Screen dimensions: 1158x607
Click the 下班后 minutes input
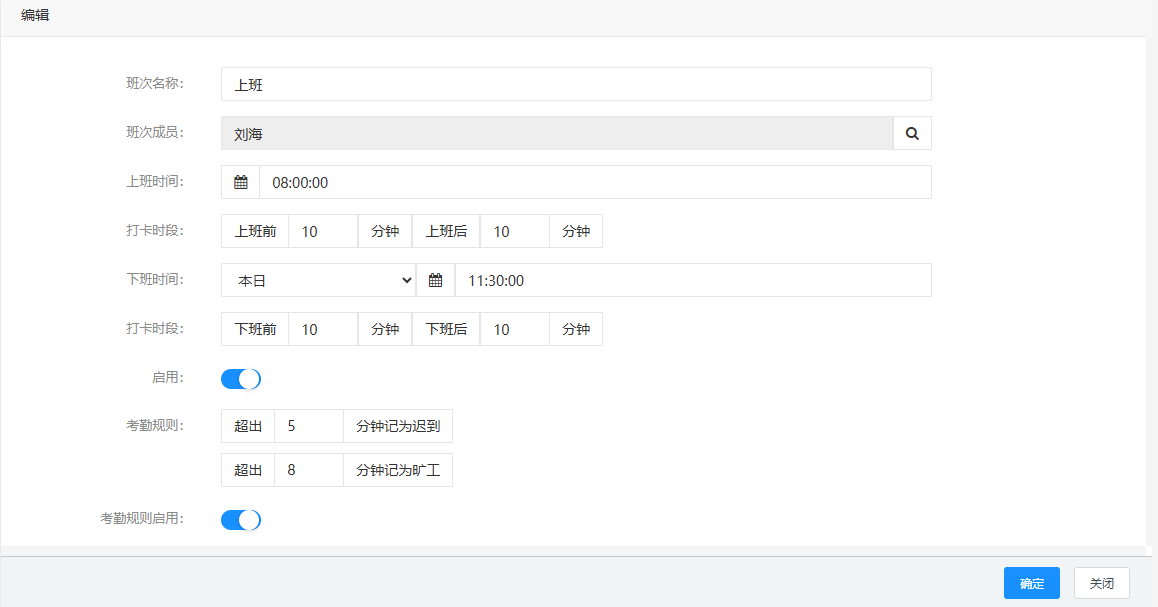click(514, 329)
